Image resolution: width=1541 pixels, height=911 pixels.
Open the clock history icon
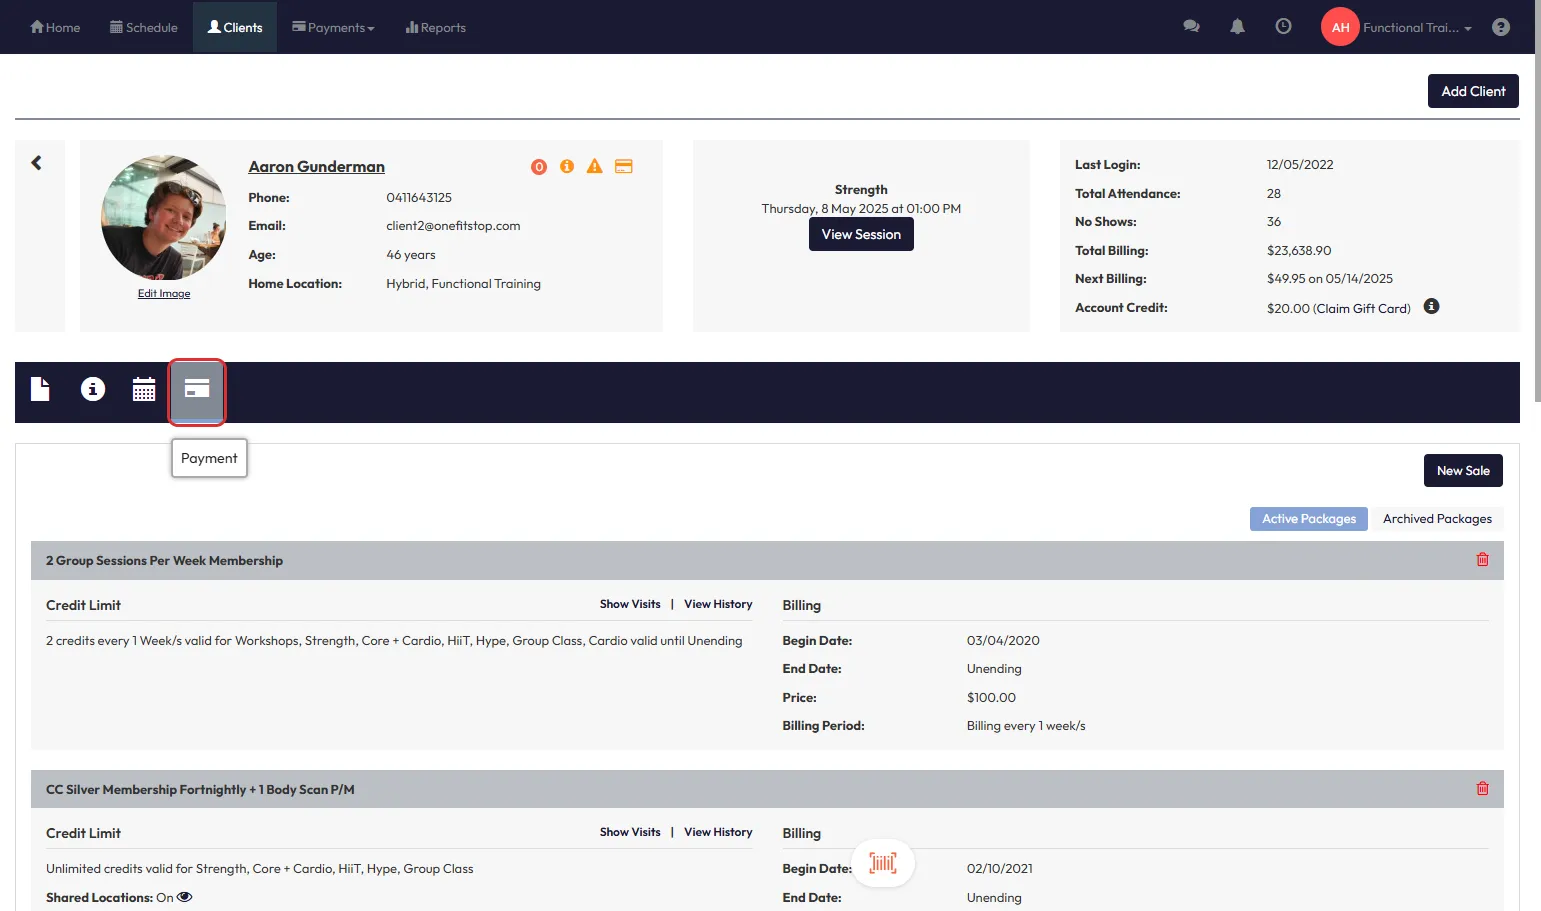click(1283, 27)
